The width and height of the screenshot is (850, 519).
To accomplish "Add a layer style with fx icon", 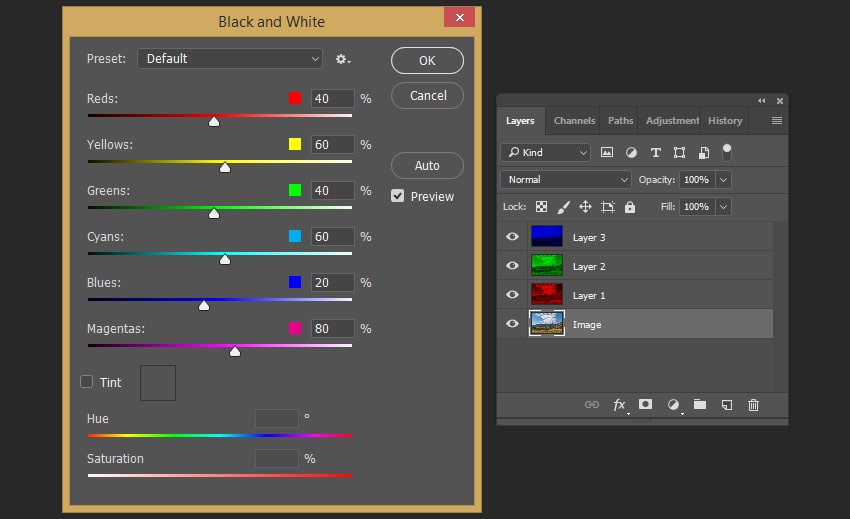I will coord(619,405).
